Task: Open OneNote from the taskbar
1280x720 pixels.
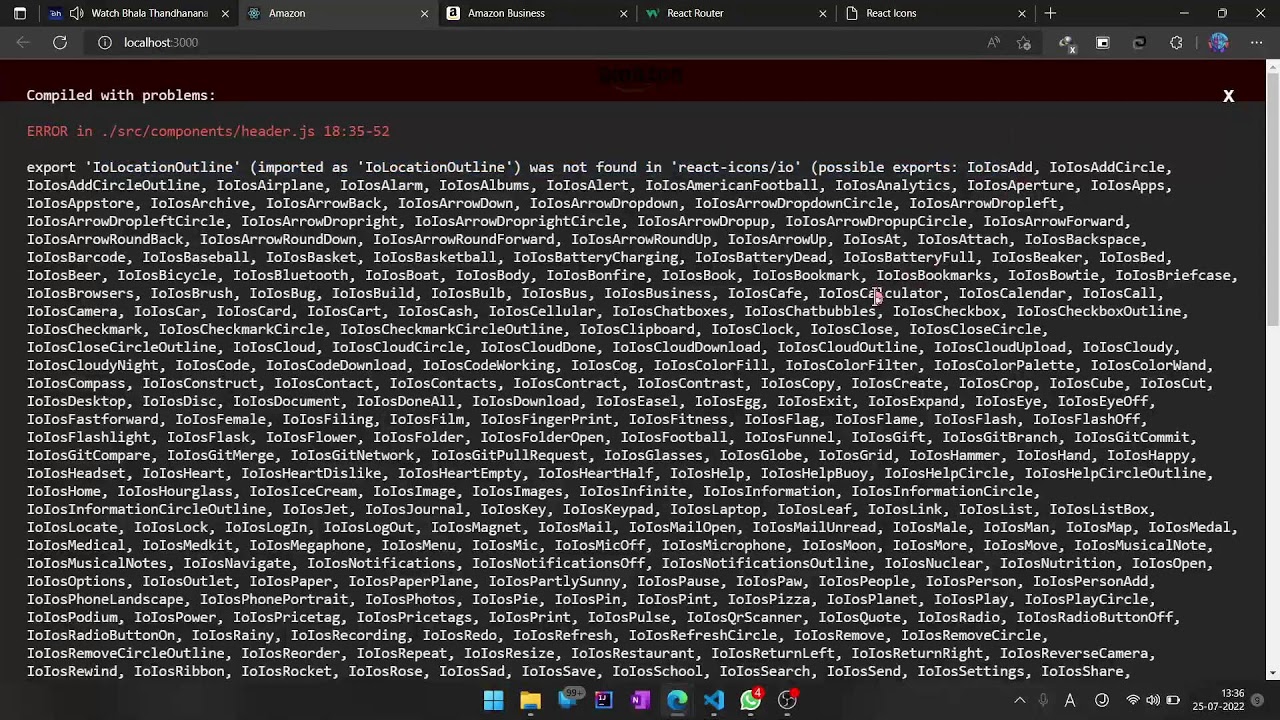Action: coord(641,700)
